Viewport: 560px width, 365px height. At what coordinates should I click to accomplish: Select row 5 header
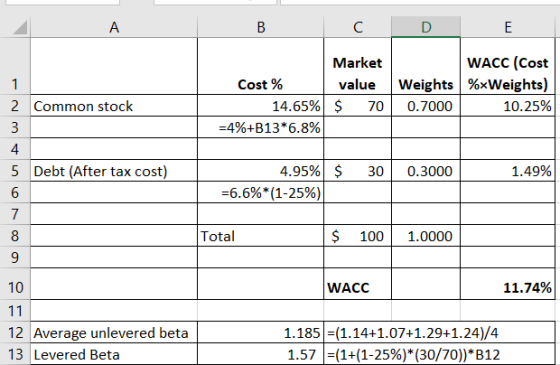[x=15, y=171]
